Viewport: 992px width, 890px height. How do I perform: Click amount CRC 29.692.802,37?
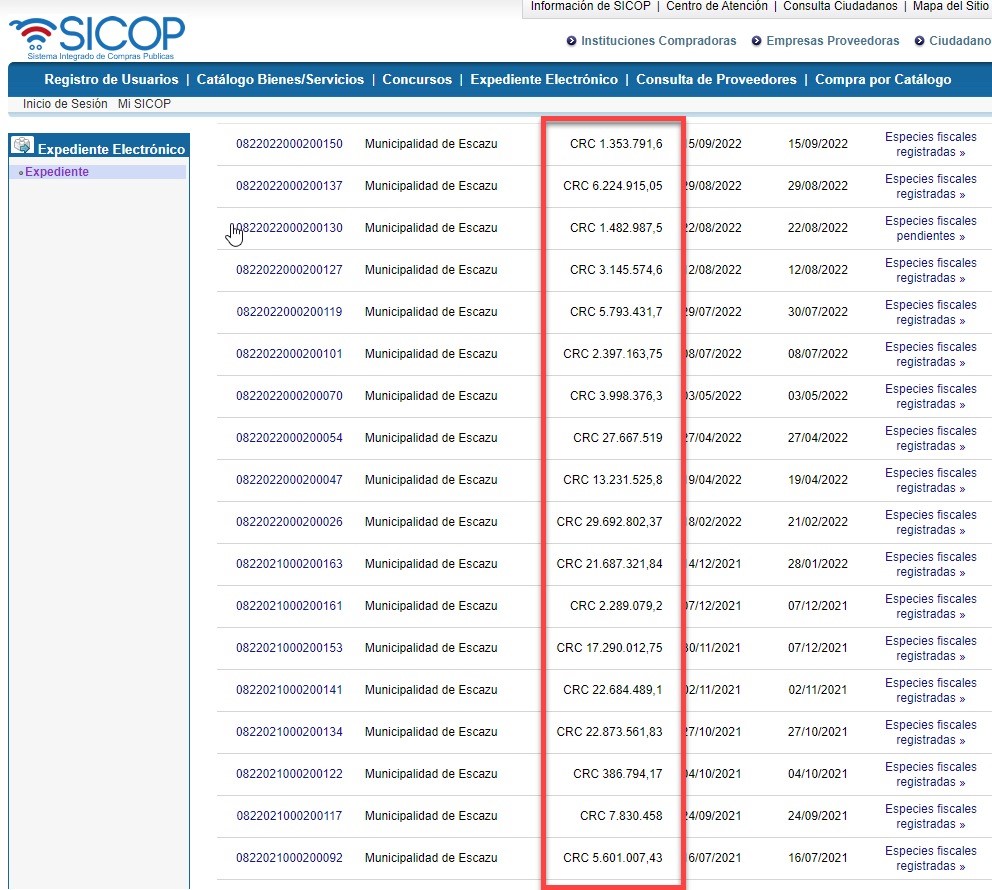coord(609,522)
